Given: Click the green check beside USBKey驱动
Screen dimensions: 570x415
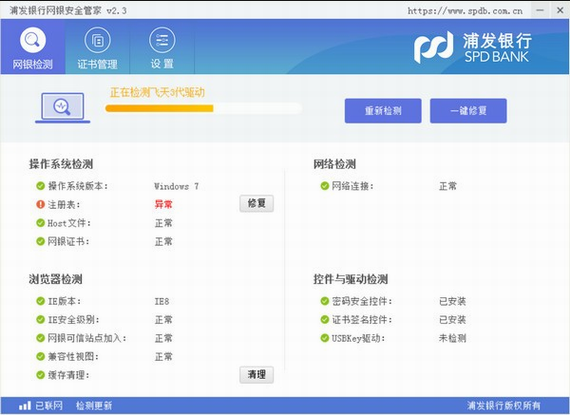Looking at the screenshot, I should (x=324, y=338).
